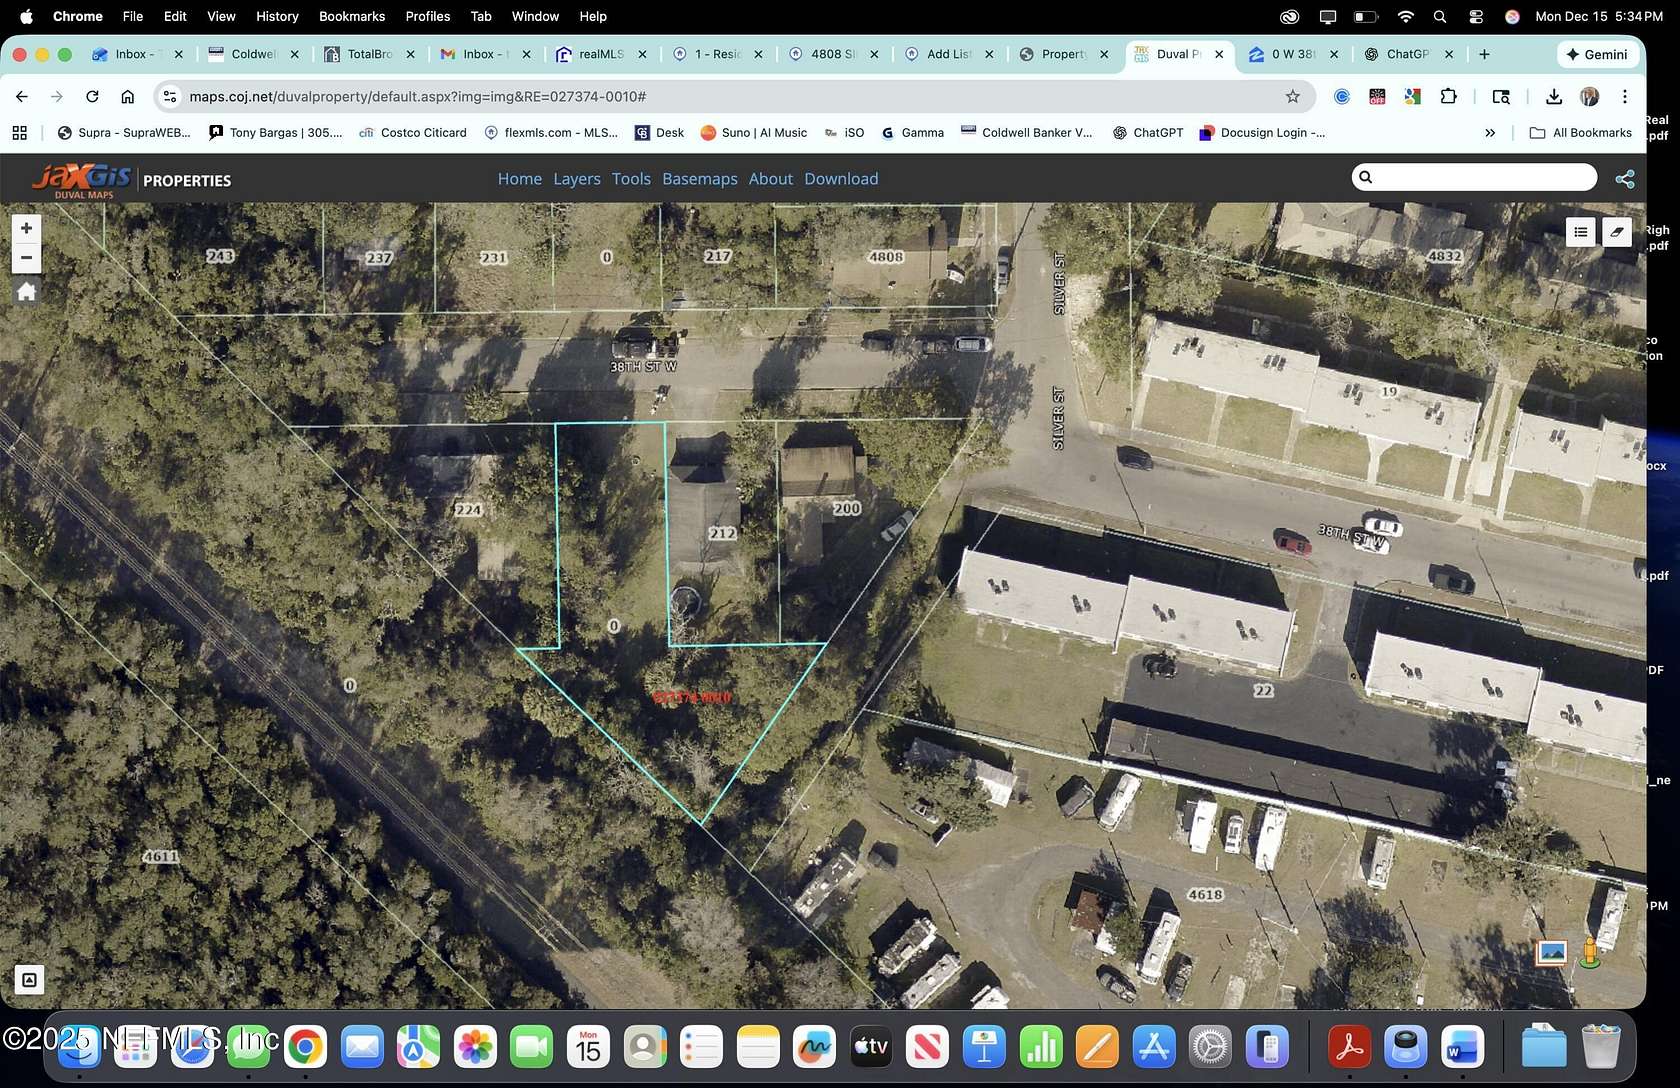Viewport: 1680px width, 1088px height.
Task: Open the Basemaps menu in JaxGIS
Action: 699,178
